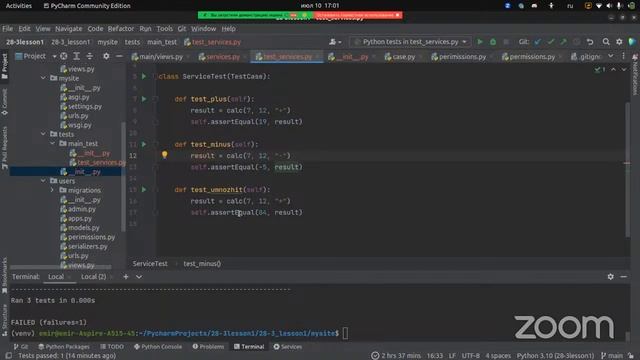Expand all in Project panel

76,56
